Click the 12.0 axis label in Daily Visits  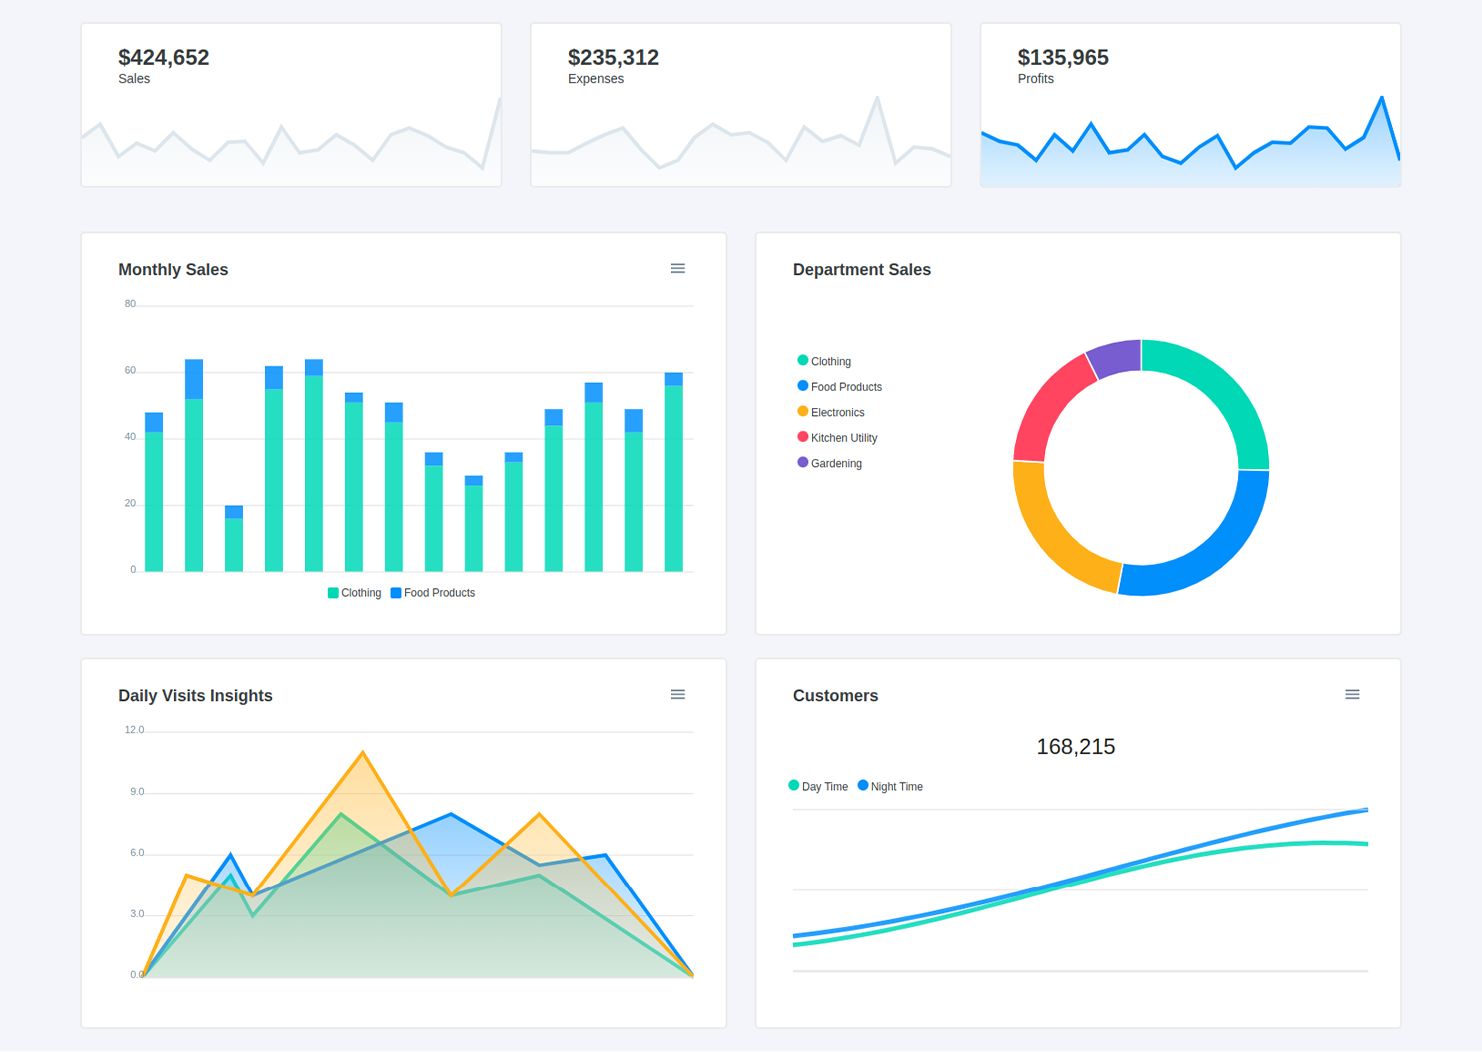[x=134, y=730]
